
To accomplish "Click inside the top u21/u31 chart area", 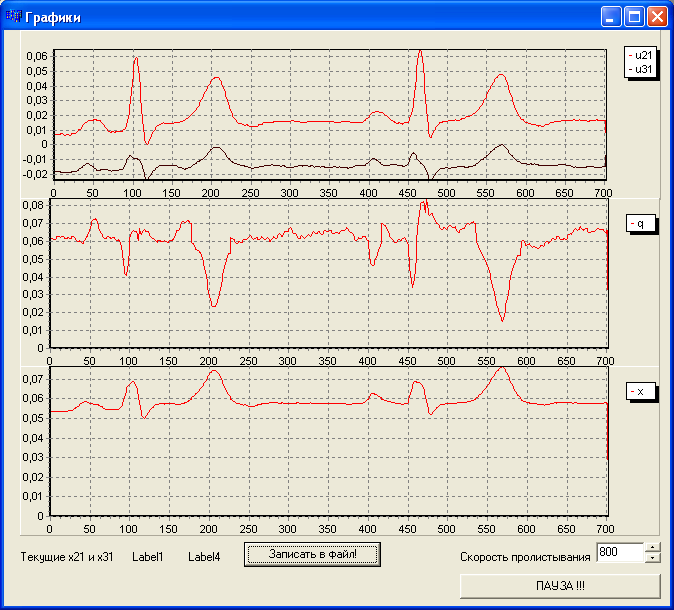I will tap(330, 114).
